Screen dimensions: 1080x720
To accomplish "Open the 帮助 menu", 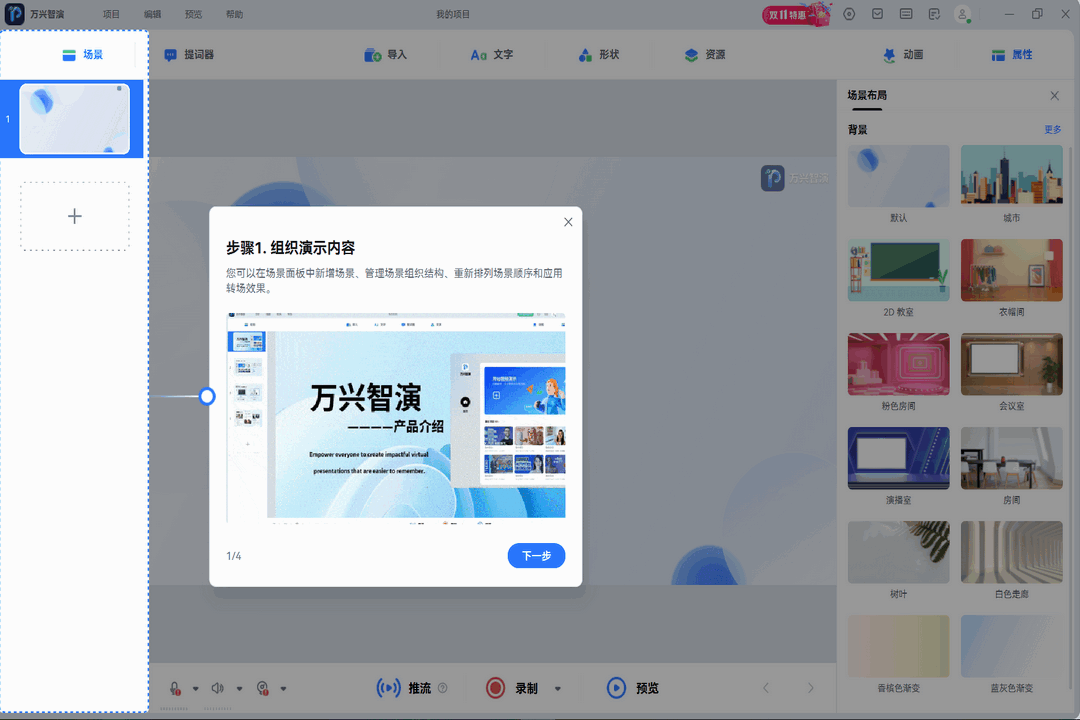I will (234, 14).
